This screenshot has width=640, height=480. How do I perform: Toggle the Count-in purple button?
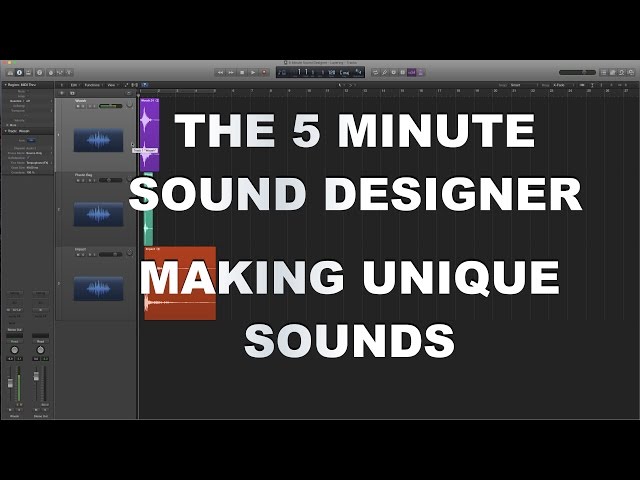coord(411,73)
